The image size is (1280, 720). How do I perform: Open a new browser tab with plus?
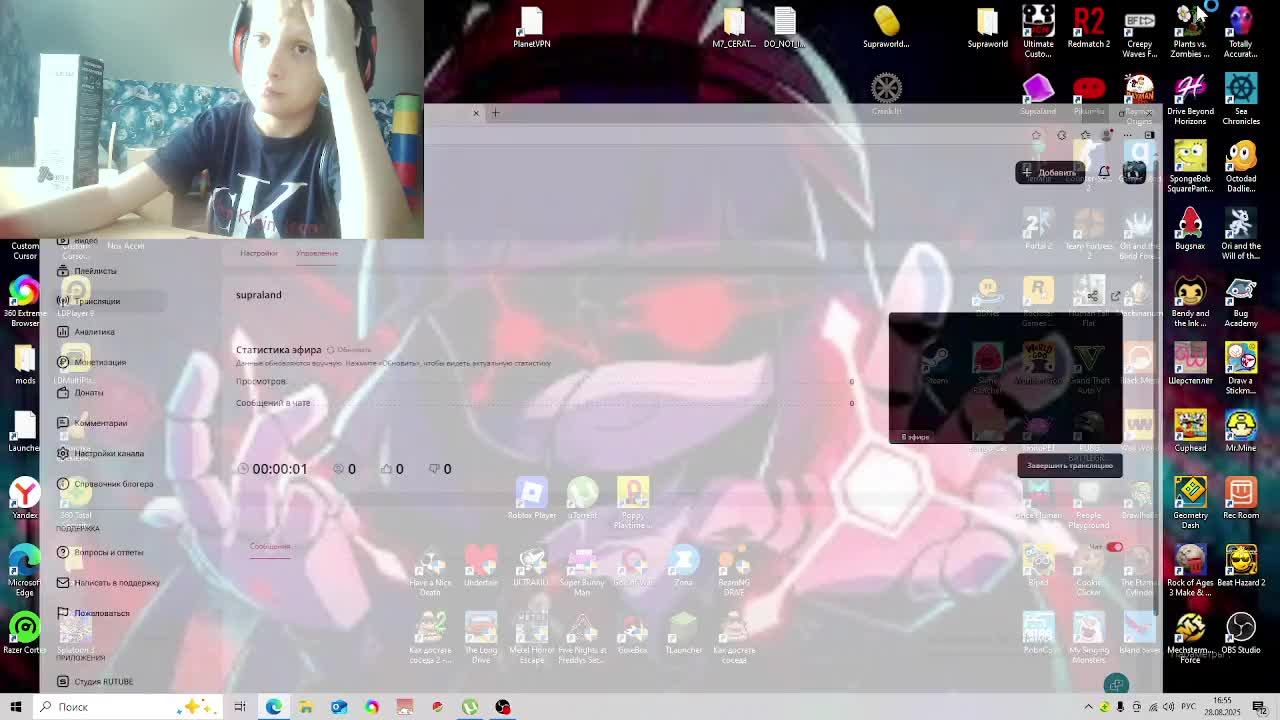[x=494, y=113]
